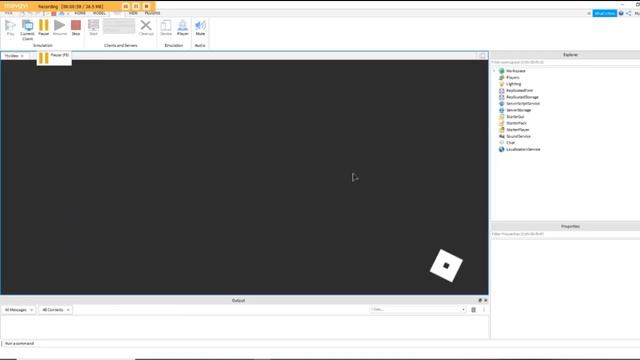This screenshot has height=360, width=640.
Task: Open the PLUGINS ribbon tab
Action: (152, 13)
